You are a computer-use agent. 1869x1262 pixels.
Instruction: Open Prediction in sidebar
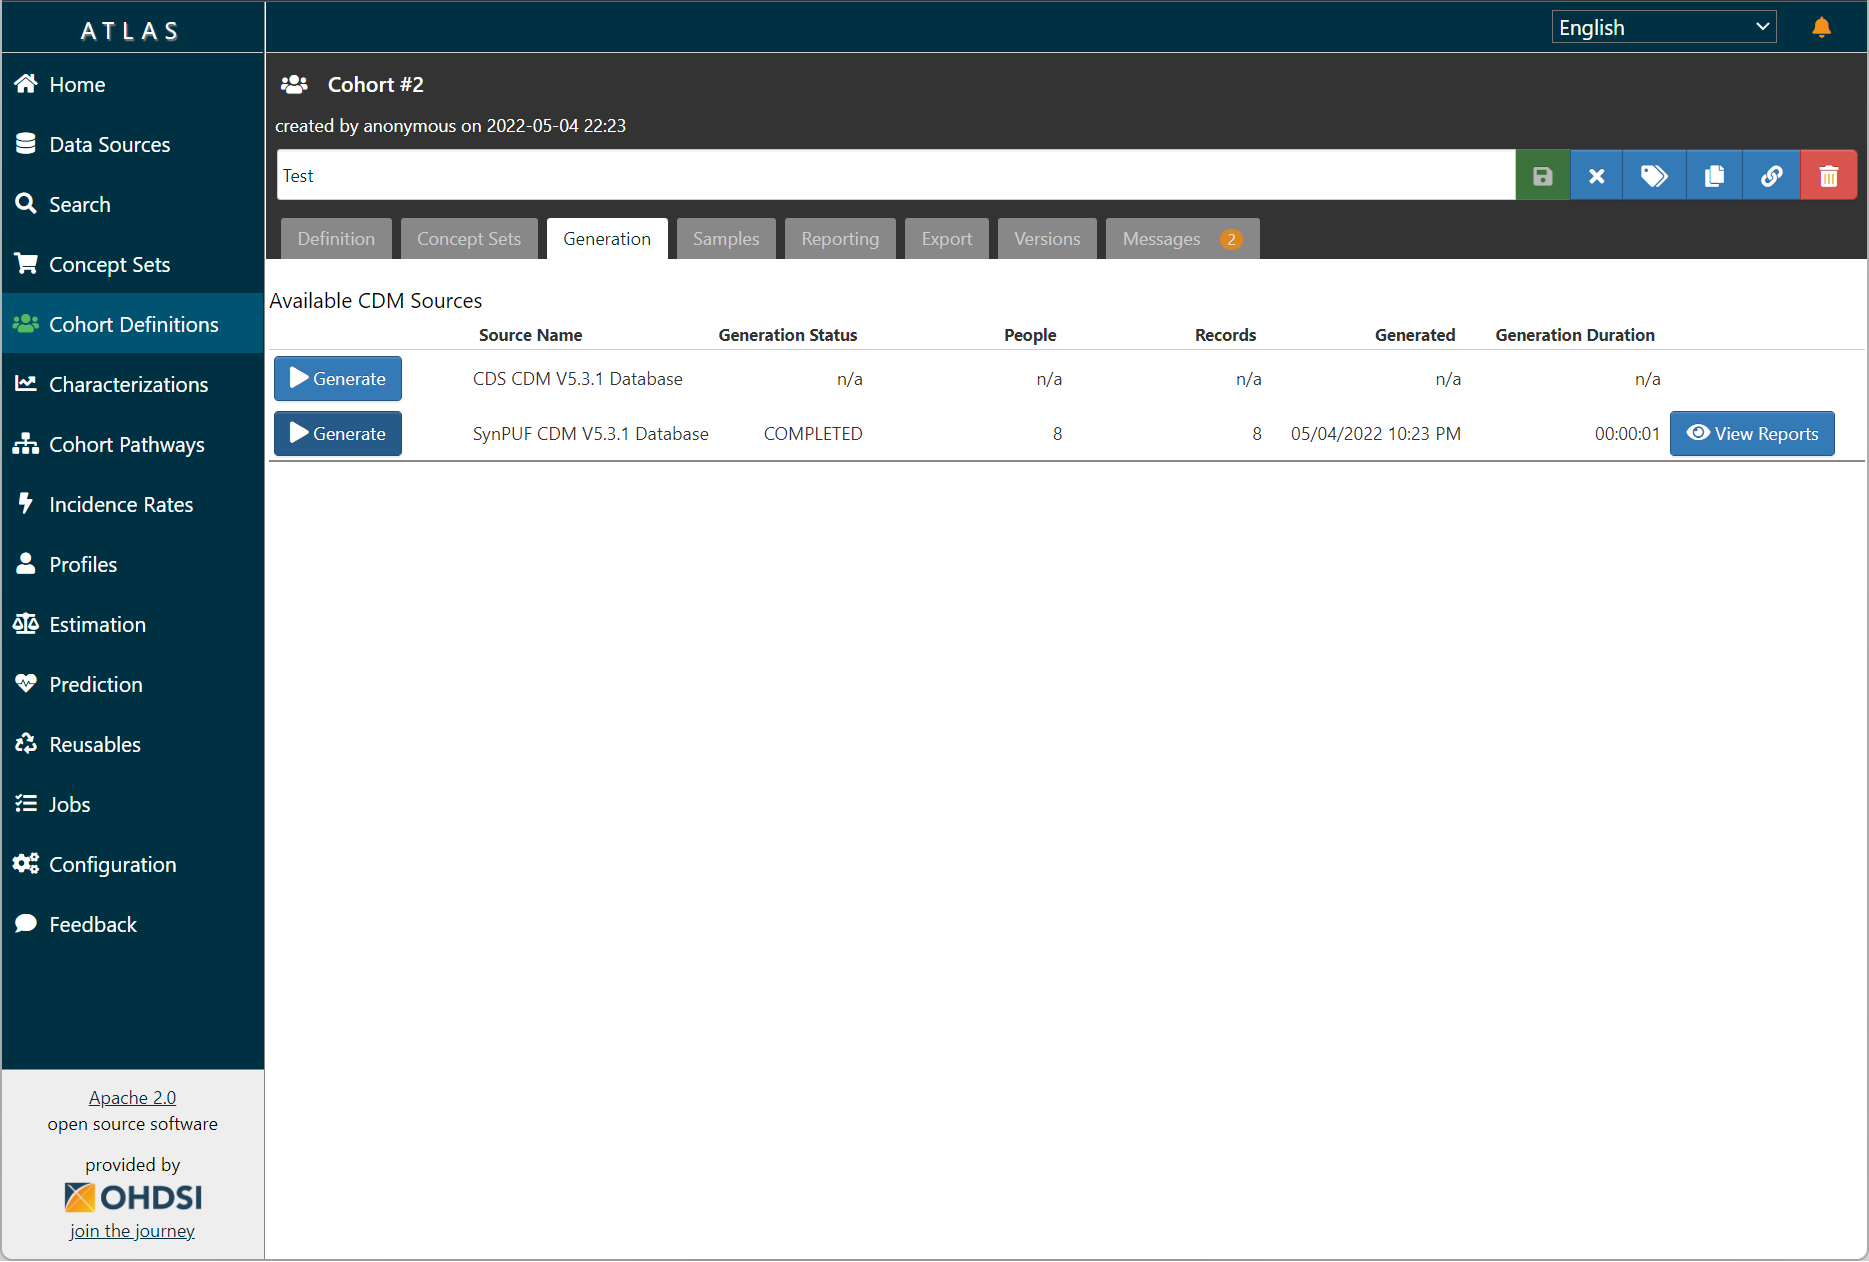132,684
